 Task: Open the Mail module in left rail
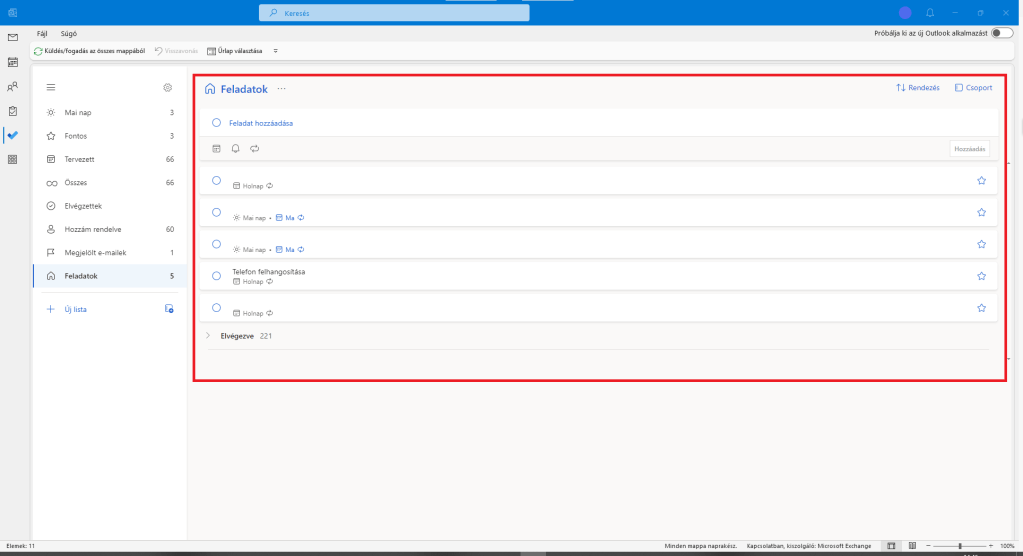pyautogui.click(x=13, y=37)
